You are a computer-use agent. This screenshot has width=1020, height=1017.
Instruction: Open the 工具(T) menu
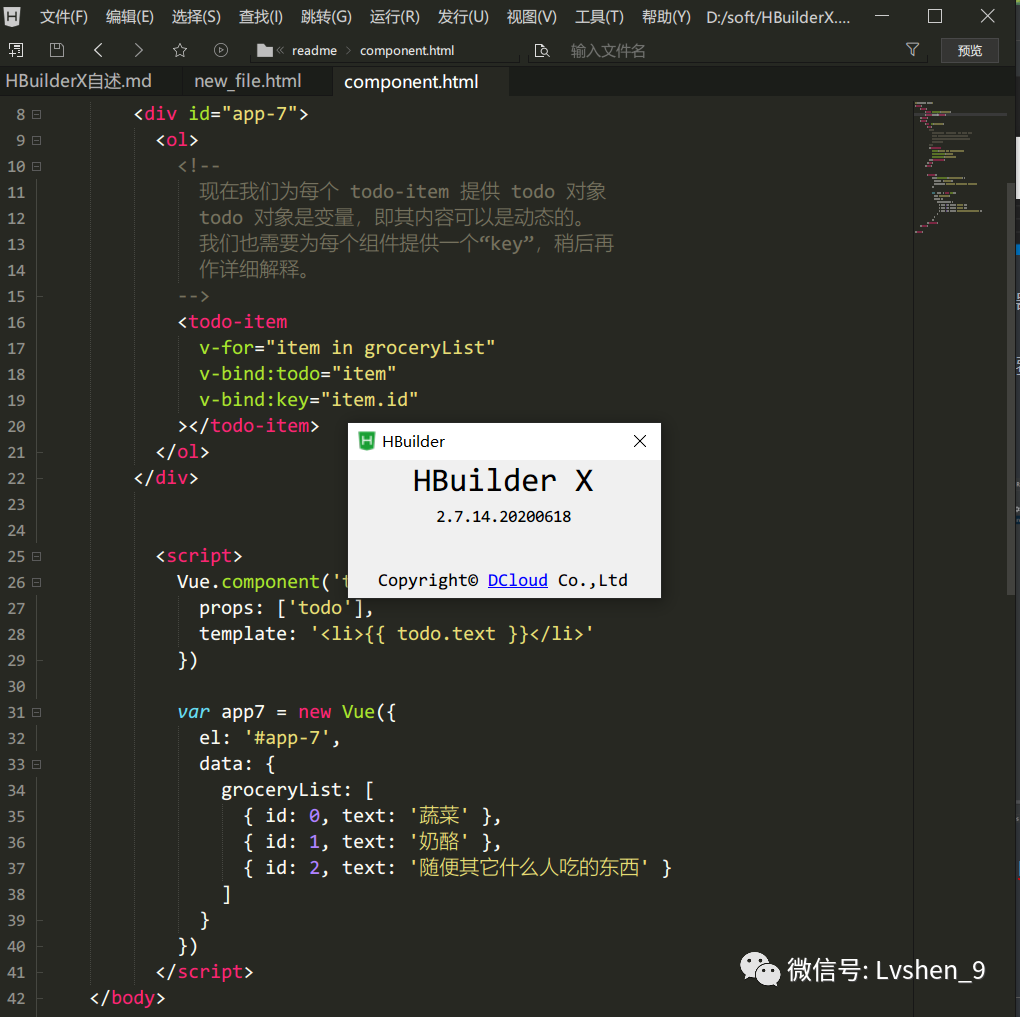coord(599,17)
